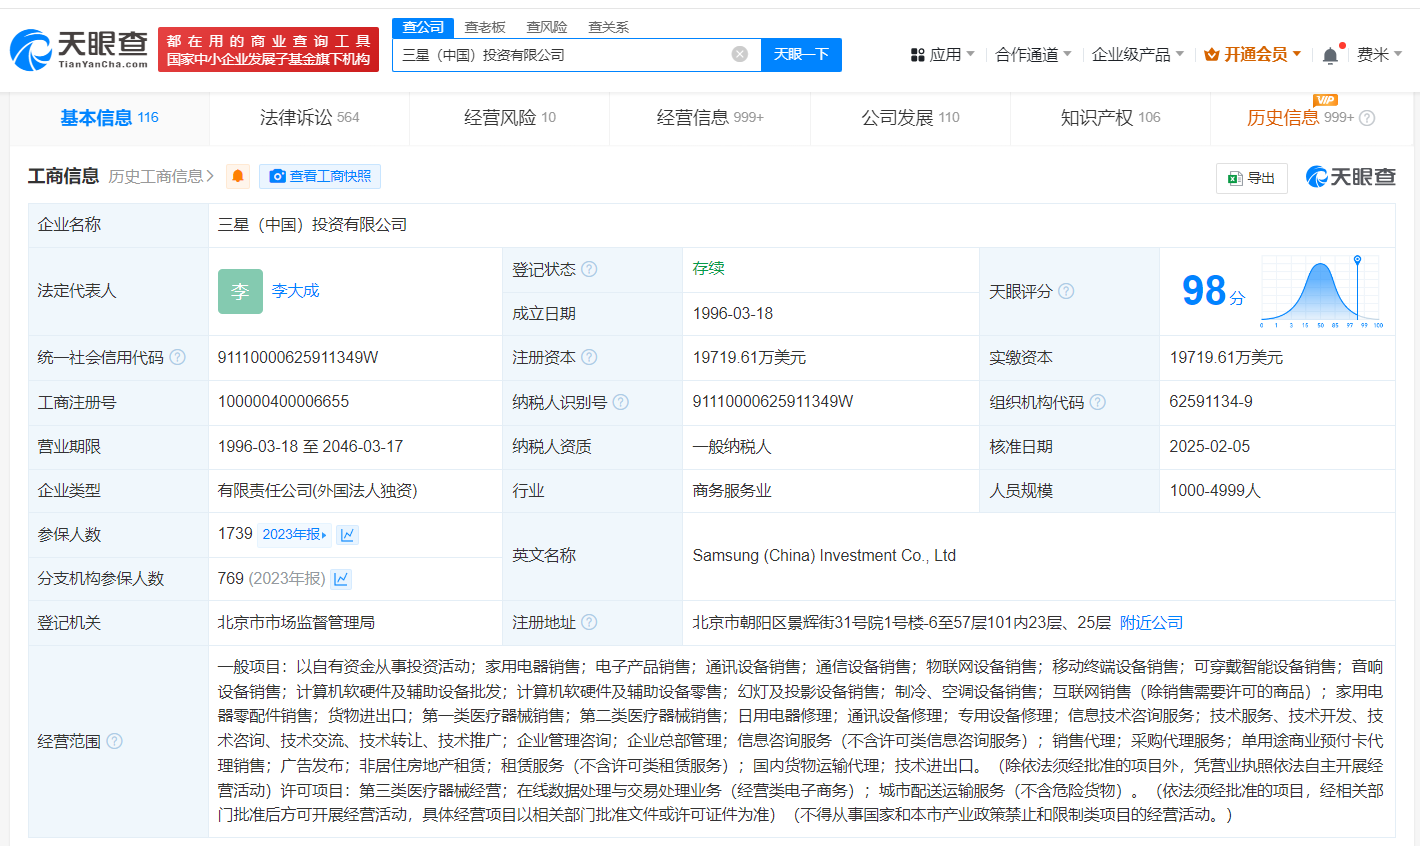This screenshot has height=846, width=1420.
Task: Click the English name Samsung (China) Investment Co., Ltd
Action: point(824,555)
